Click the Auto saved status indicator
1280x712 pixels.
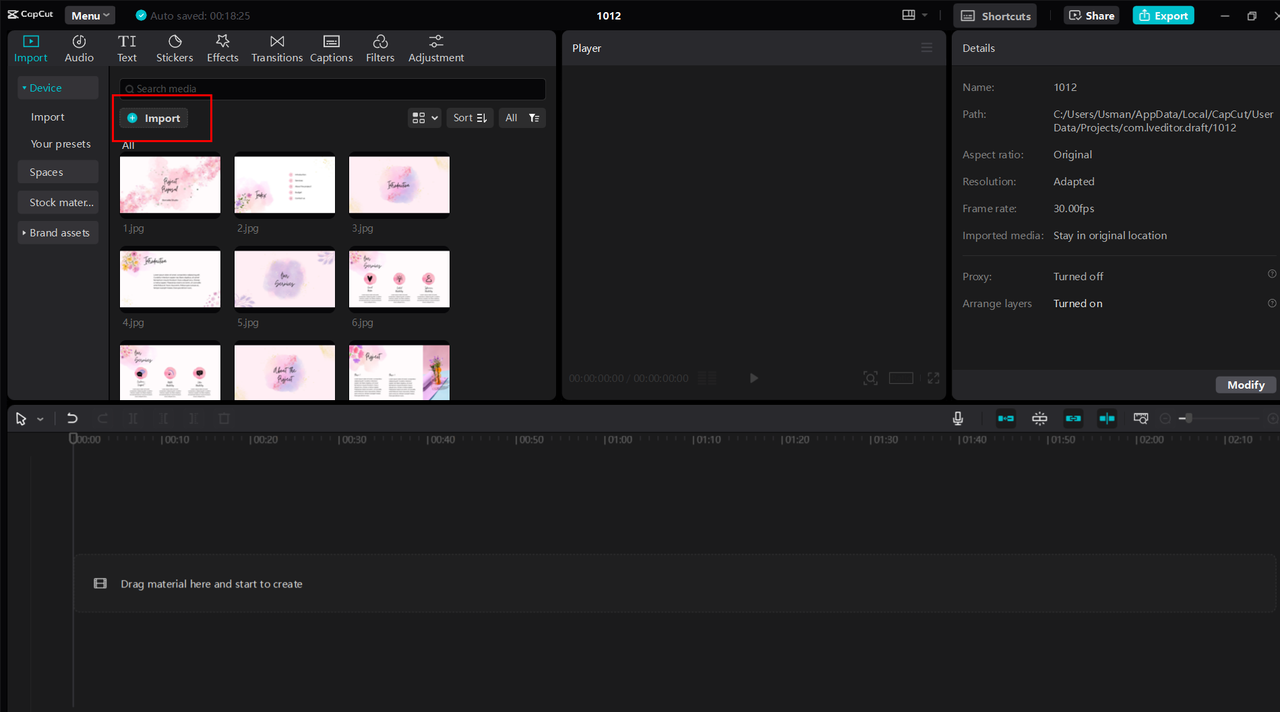(x=193, y=16)
